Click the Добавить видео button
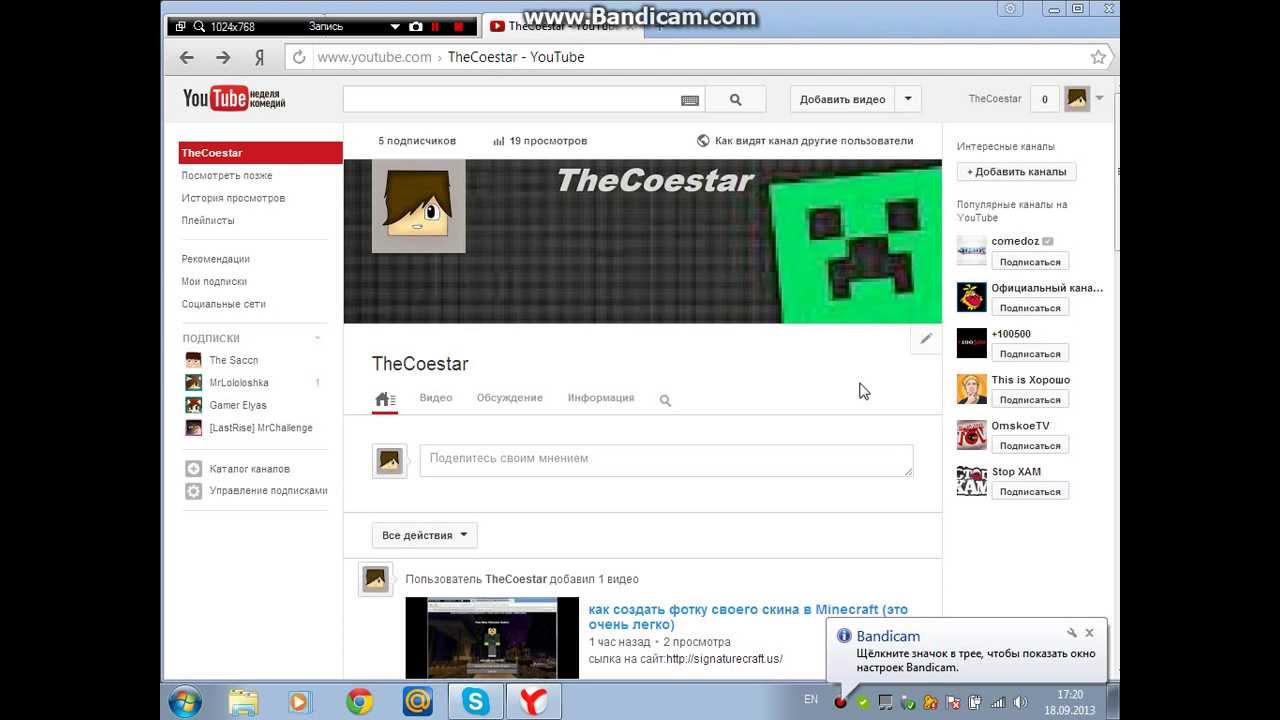The image size is (1280, 720). coord(843,99)
